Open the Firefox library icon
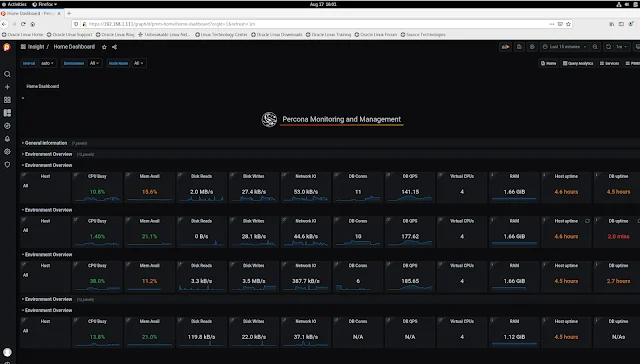 pyautogui.click(x=611, y=24)
